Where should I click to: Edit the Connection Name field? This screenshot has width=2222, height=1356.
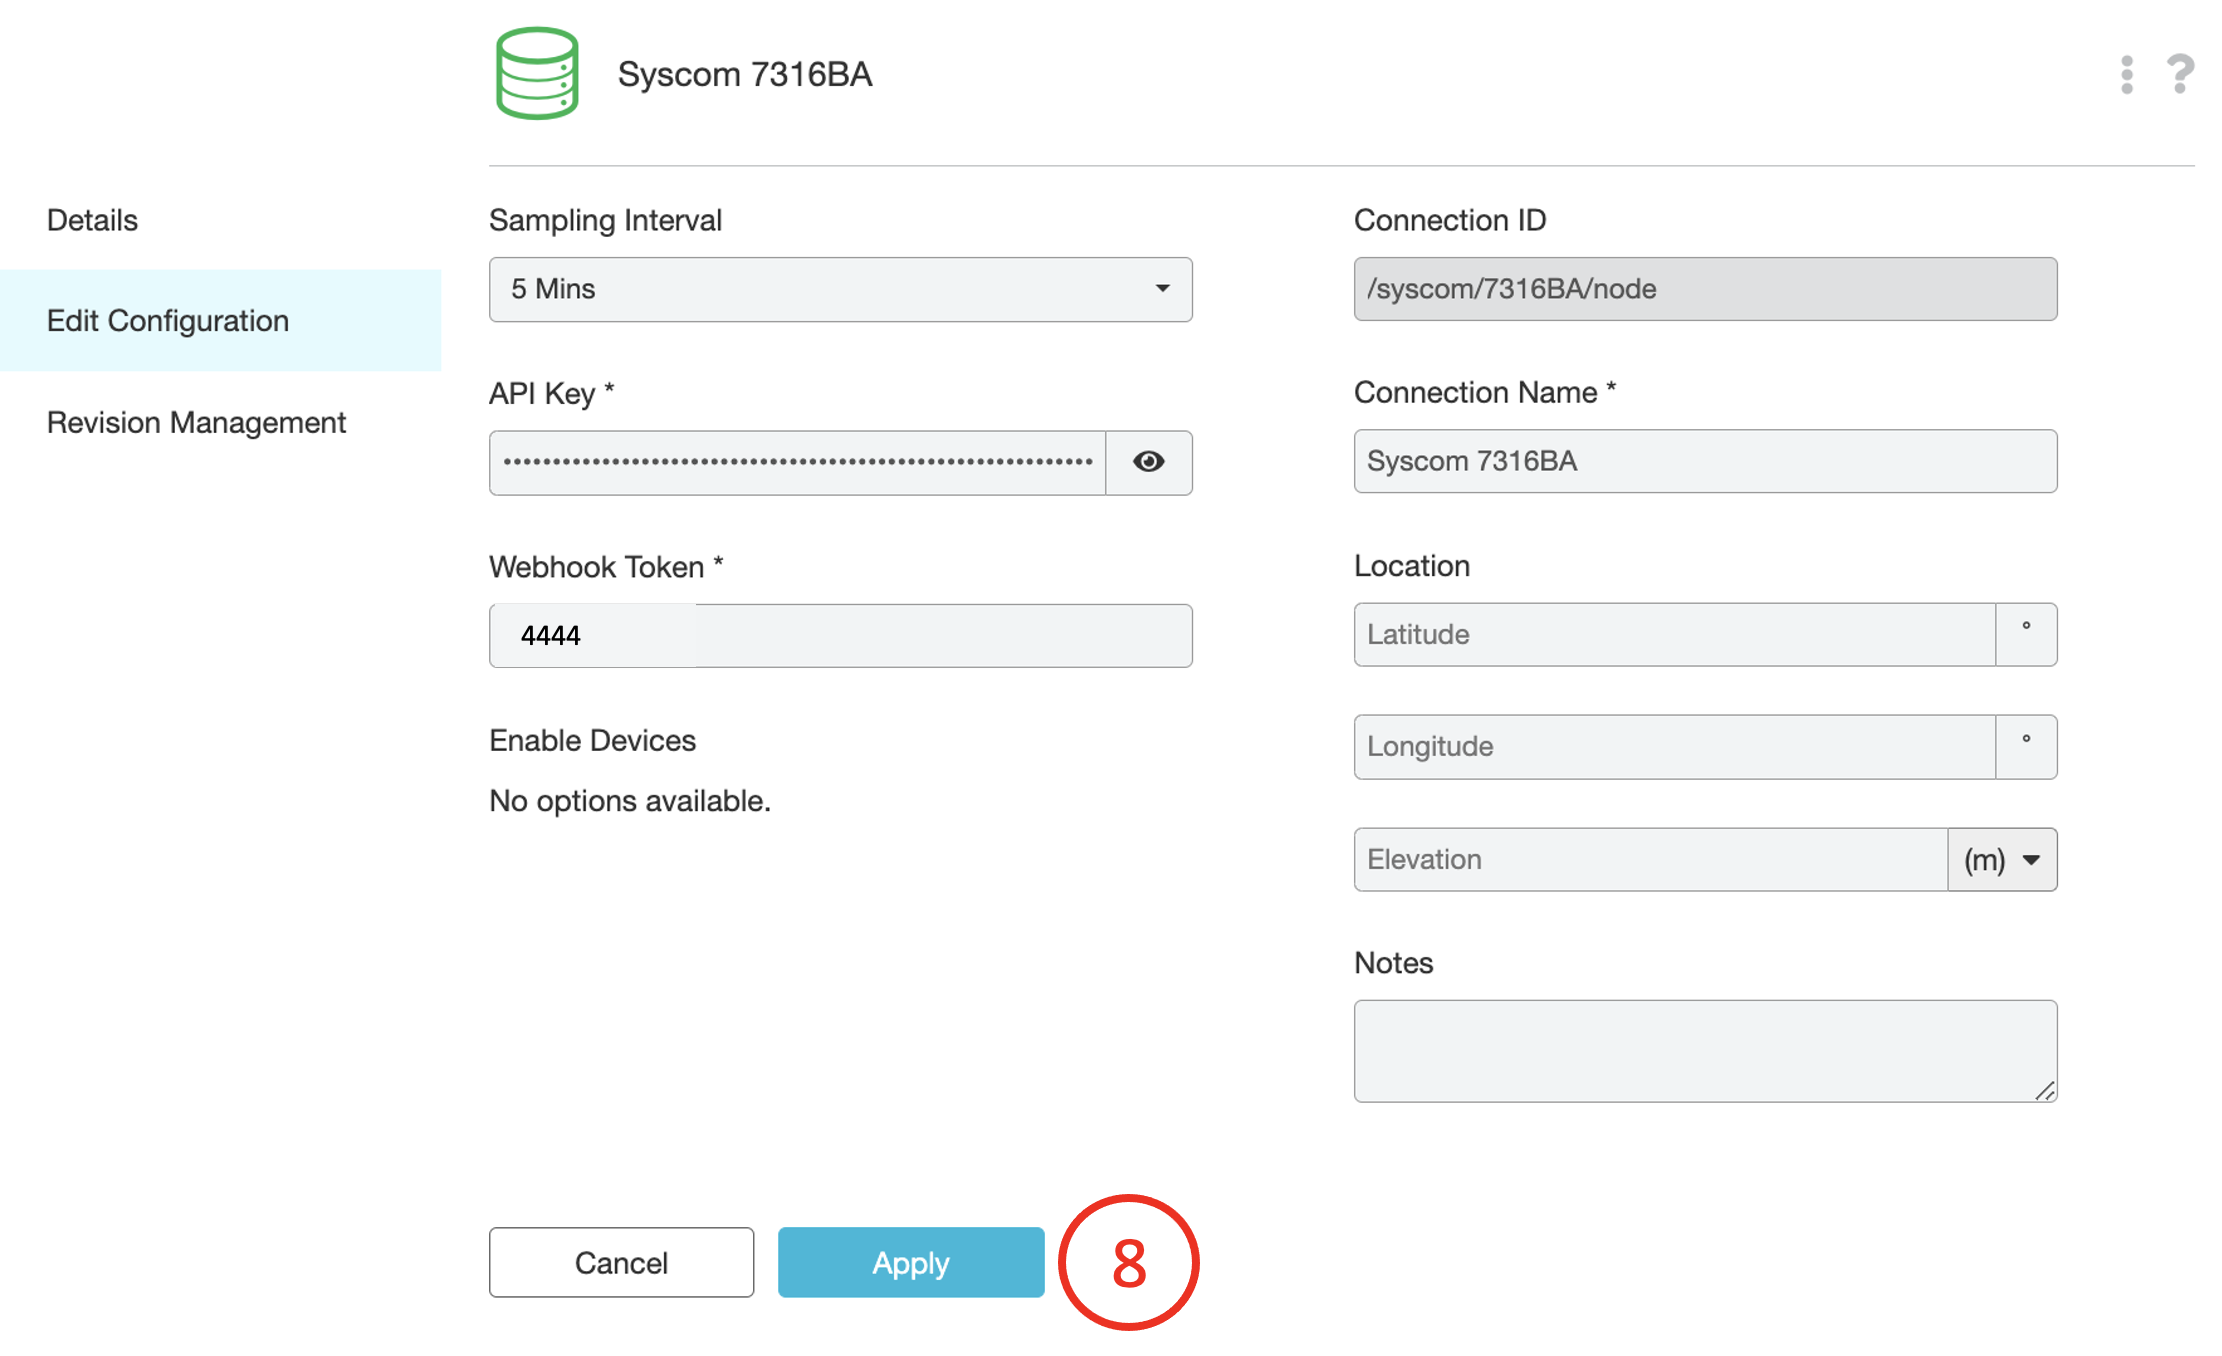tap(1705, 461)
